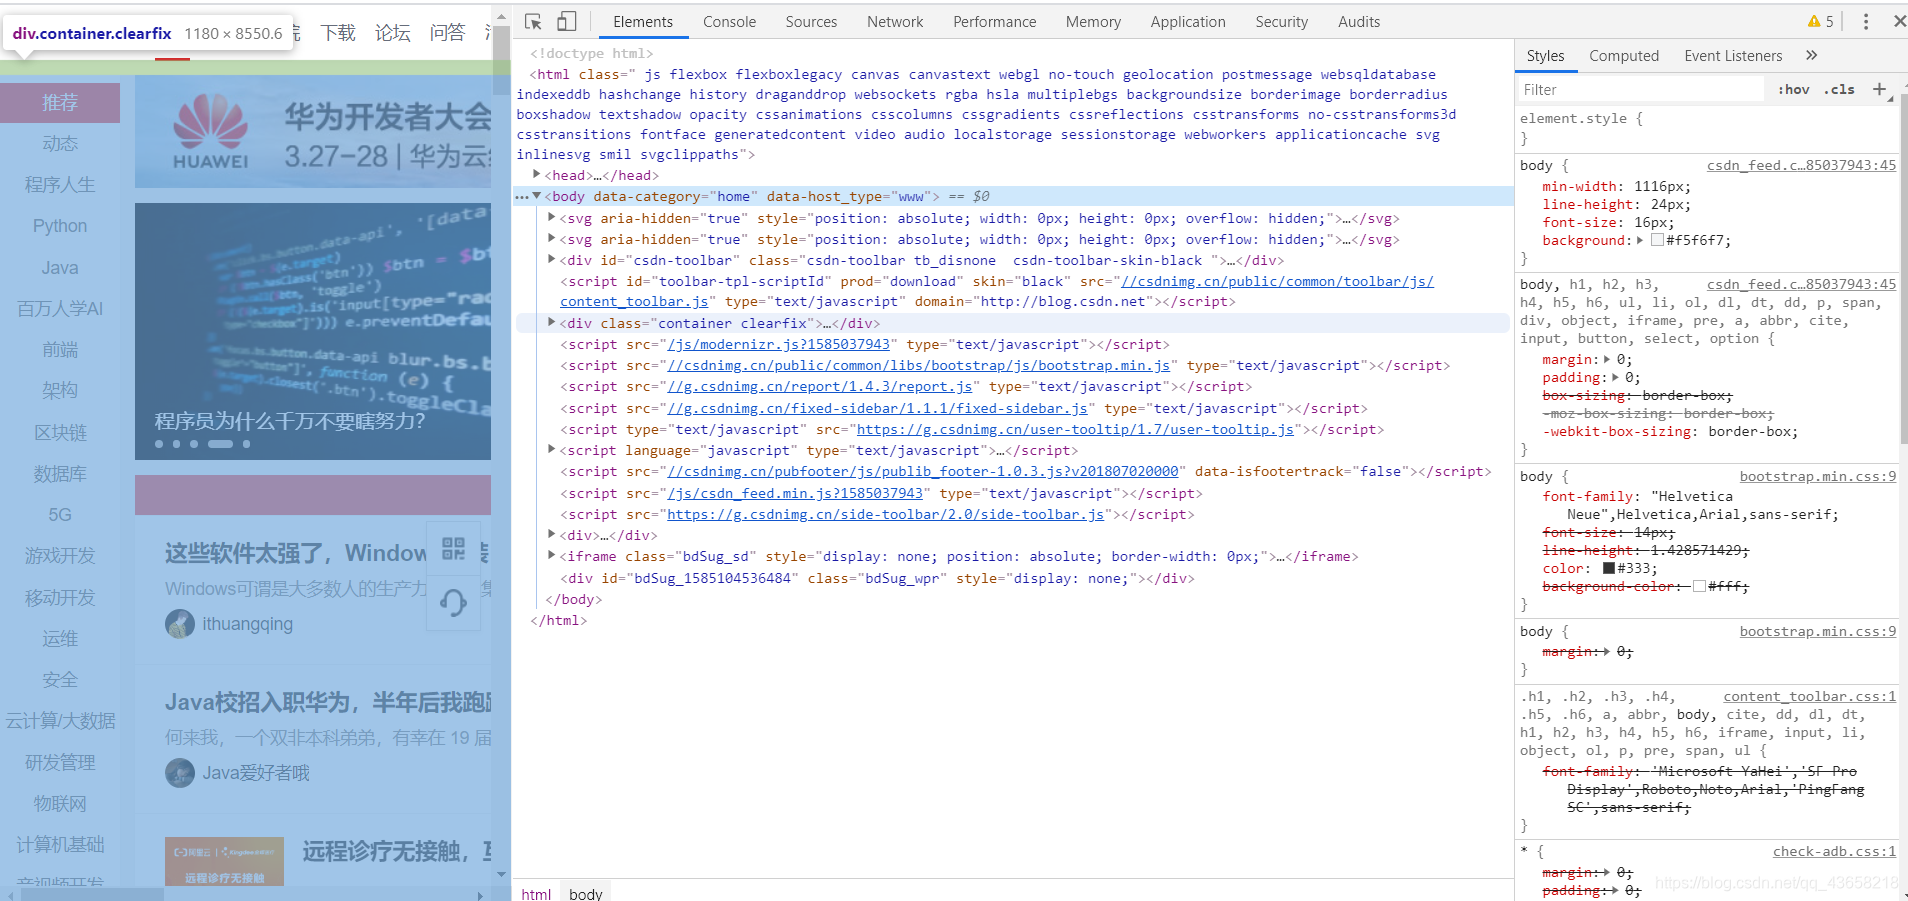Select the body breadcrumb at the bottom
This screenshot has height=901, width=1908.
click(586, 893)
